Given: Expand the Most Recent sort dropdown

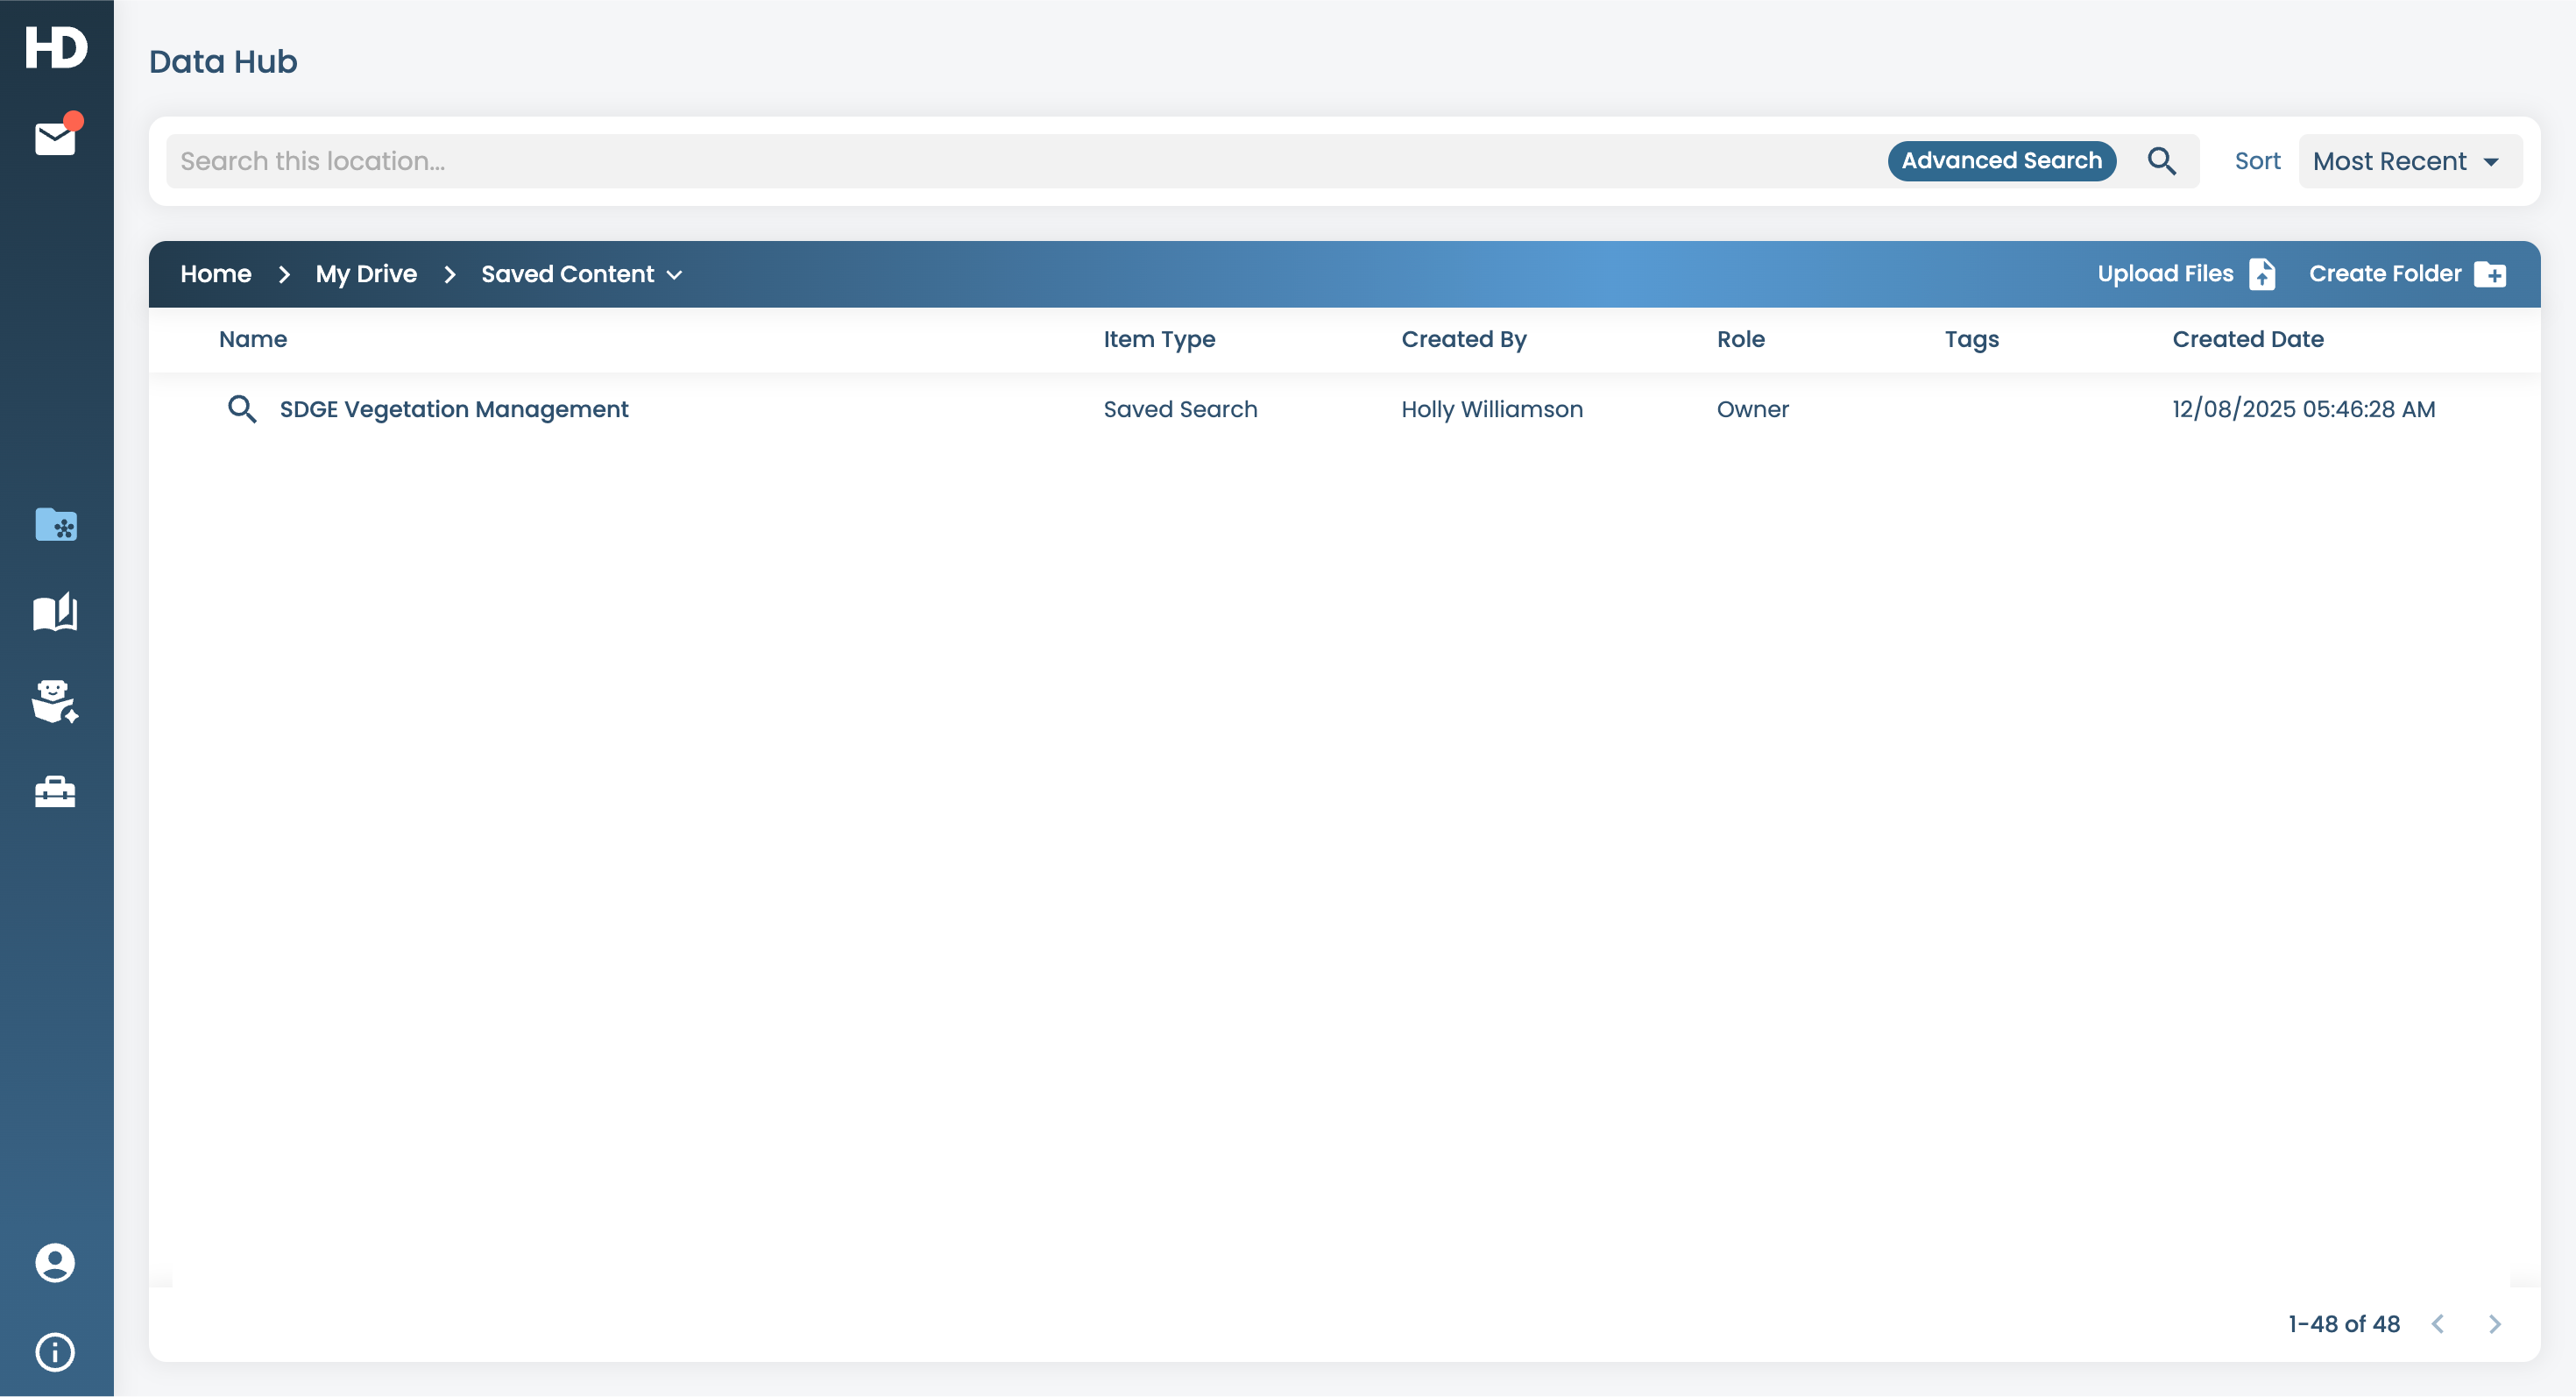Looking at the screenshot, I should 2408,161.
